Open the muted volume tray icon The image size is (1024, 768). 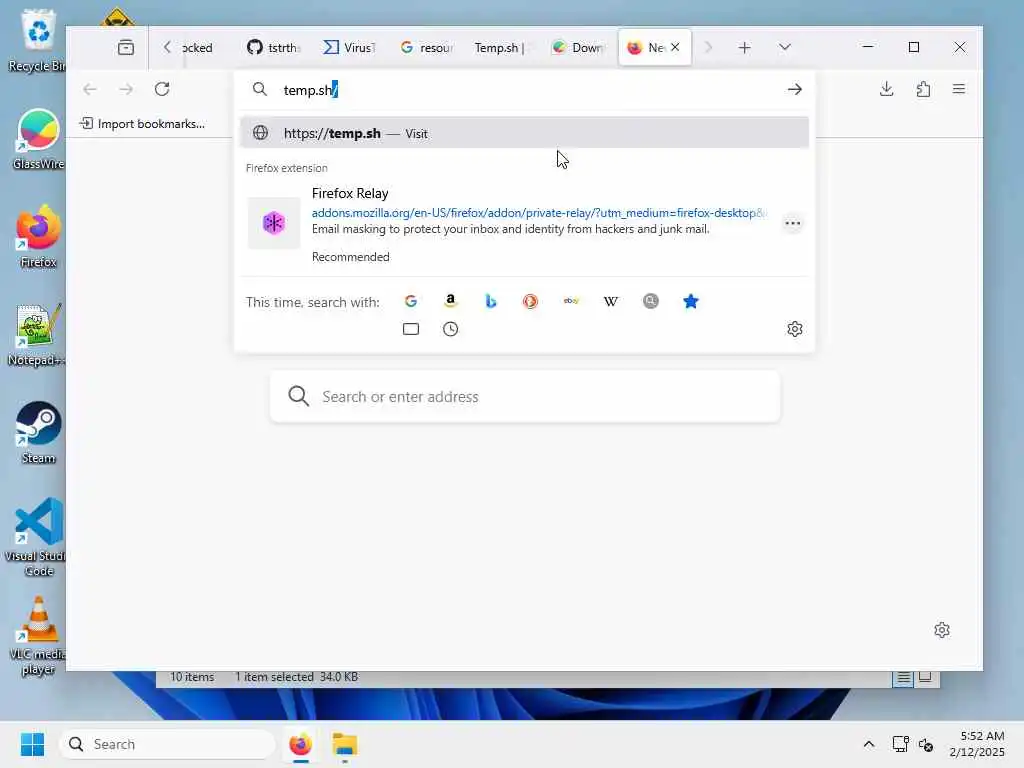pos(925,744)
